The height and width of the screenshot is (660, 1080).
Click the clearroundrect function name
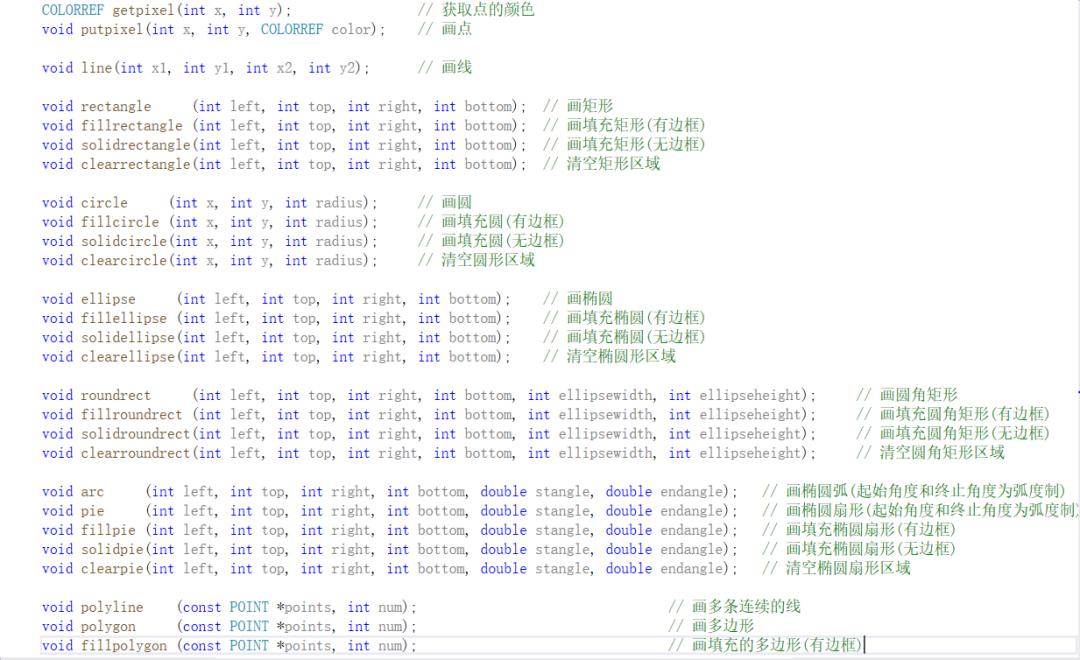136,454
